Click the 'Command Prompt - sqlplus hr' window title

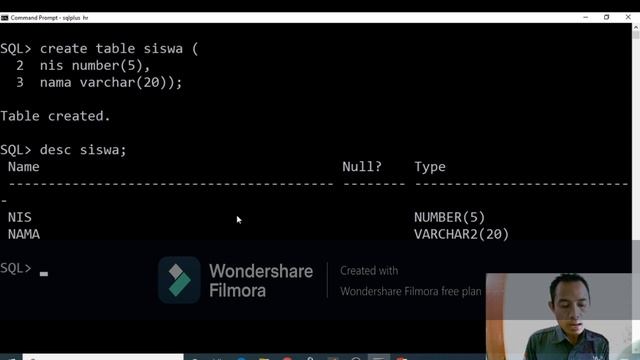point(49,18)
